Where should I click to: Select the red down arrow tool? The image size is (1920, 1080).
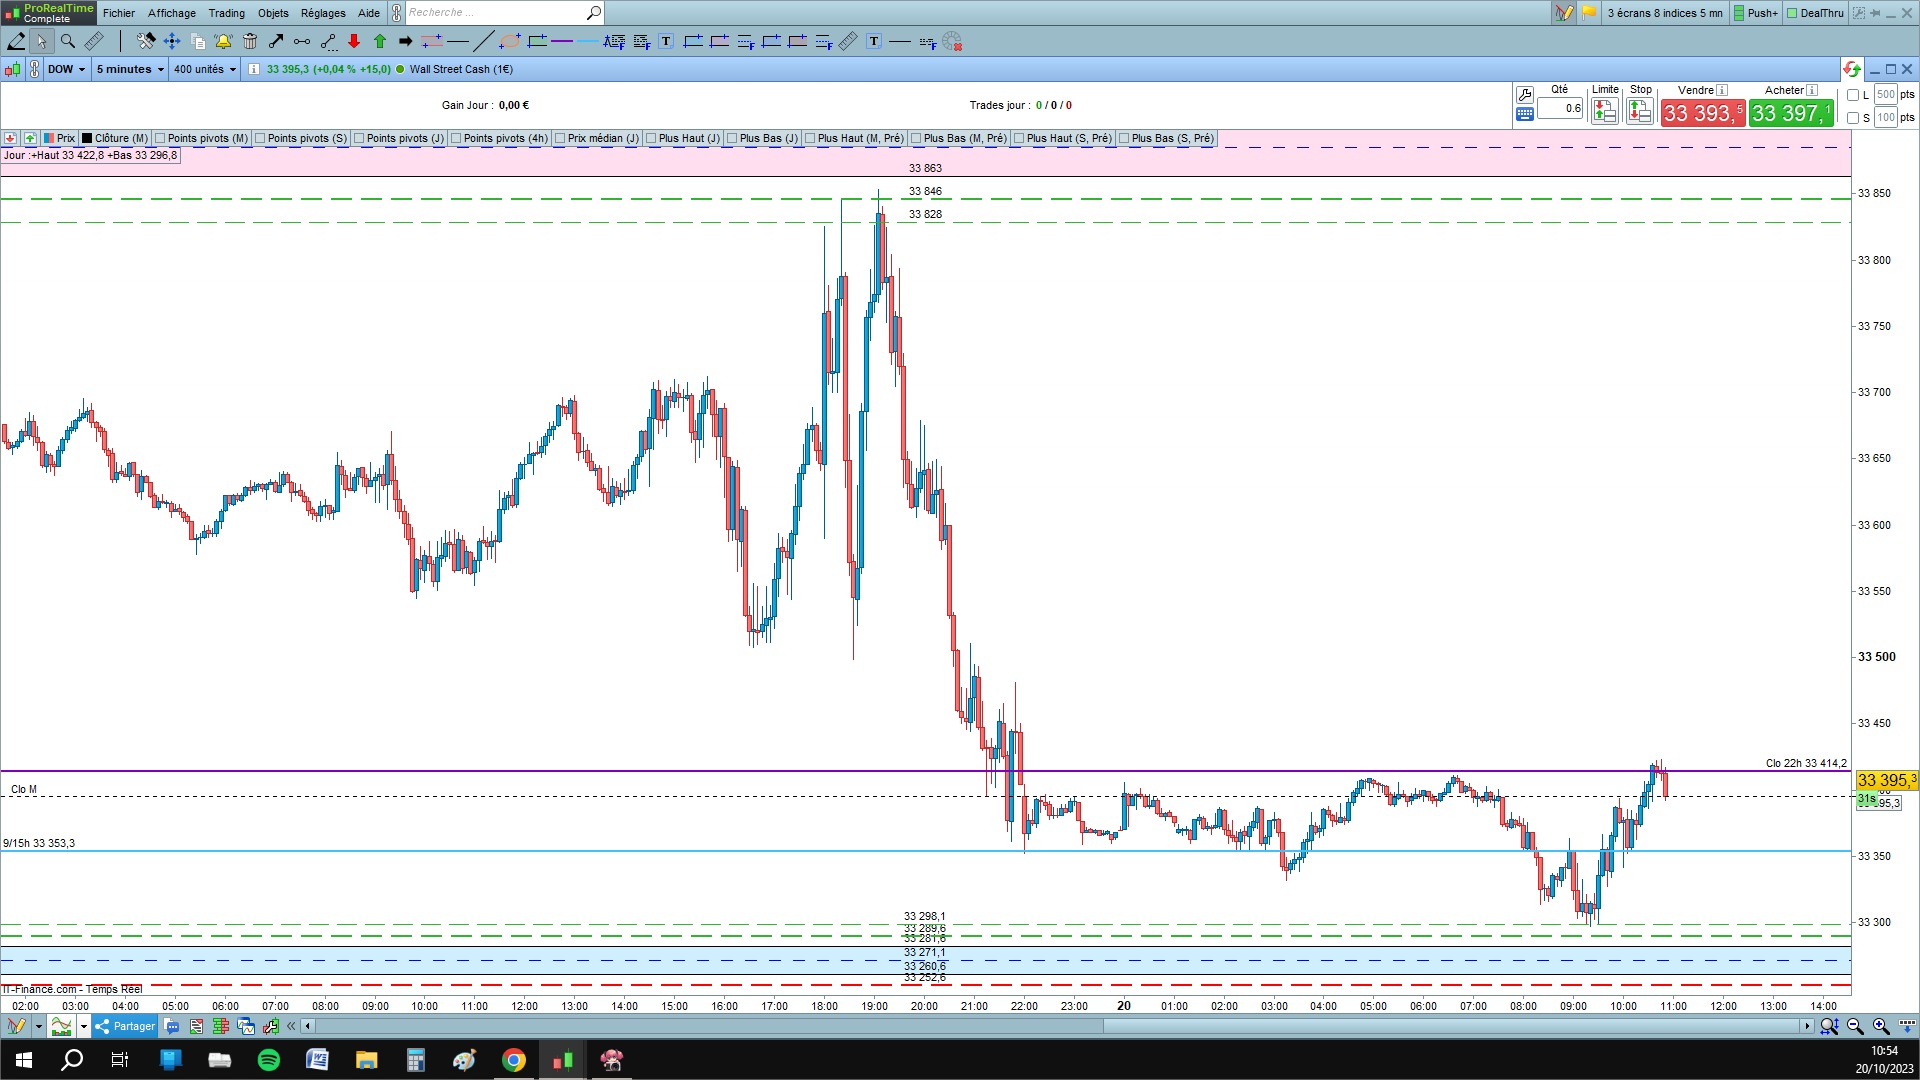pos(354,41)
